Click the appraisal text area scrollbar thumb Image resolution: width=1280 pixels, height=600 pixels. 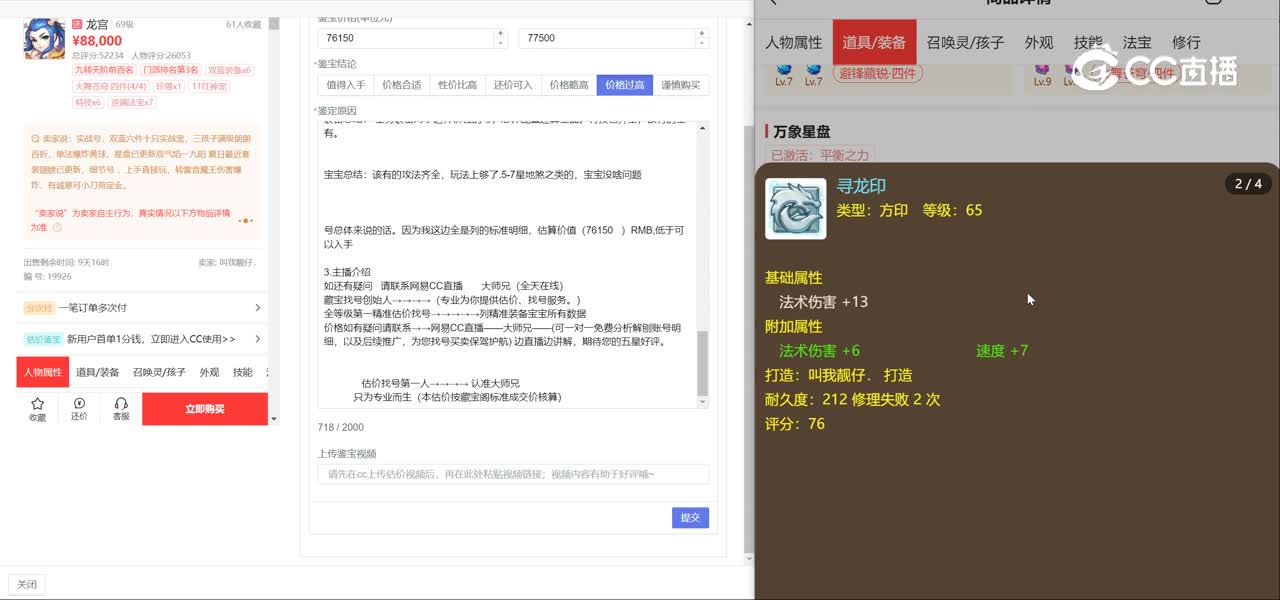tap(702, 363)
